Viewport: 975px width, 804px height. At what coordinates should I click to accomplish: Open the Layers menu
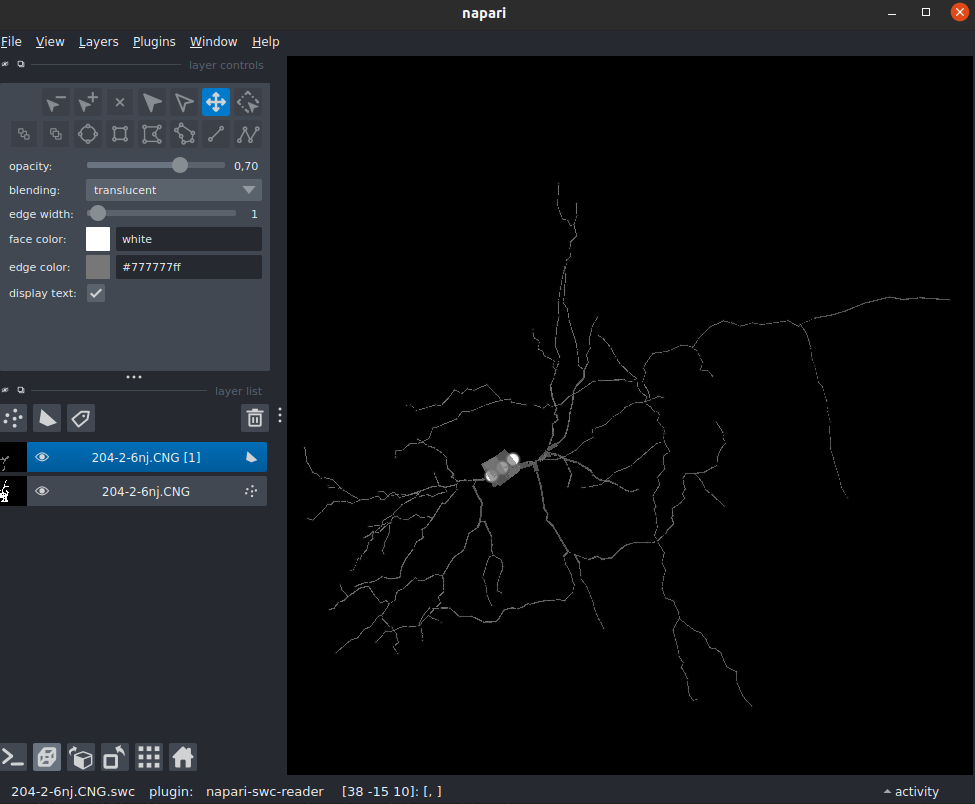click(x=98, y=42)
